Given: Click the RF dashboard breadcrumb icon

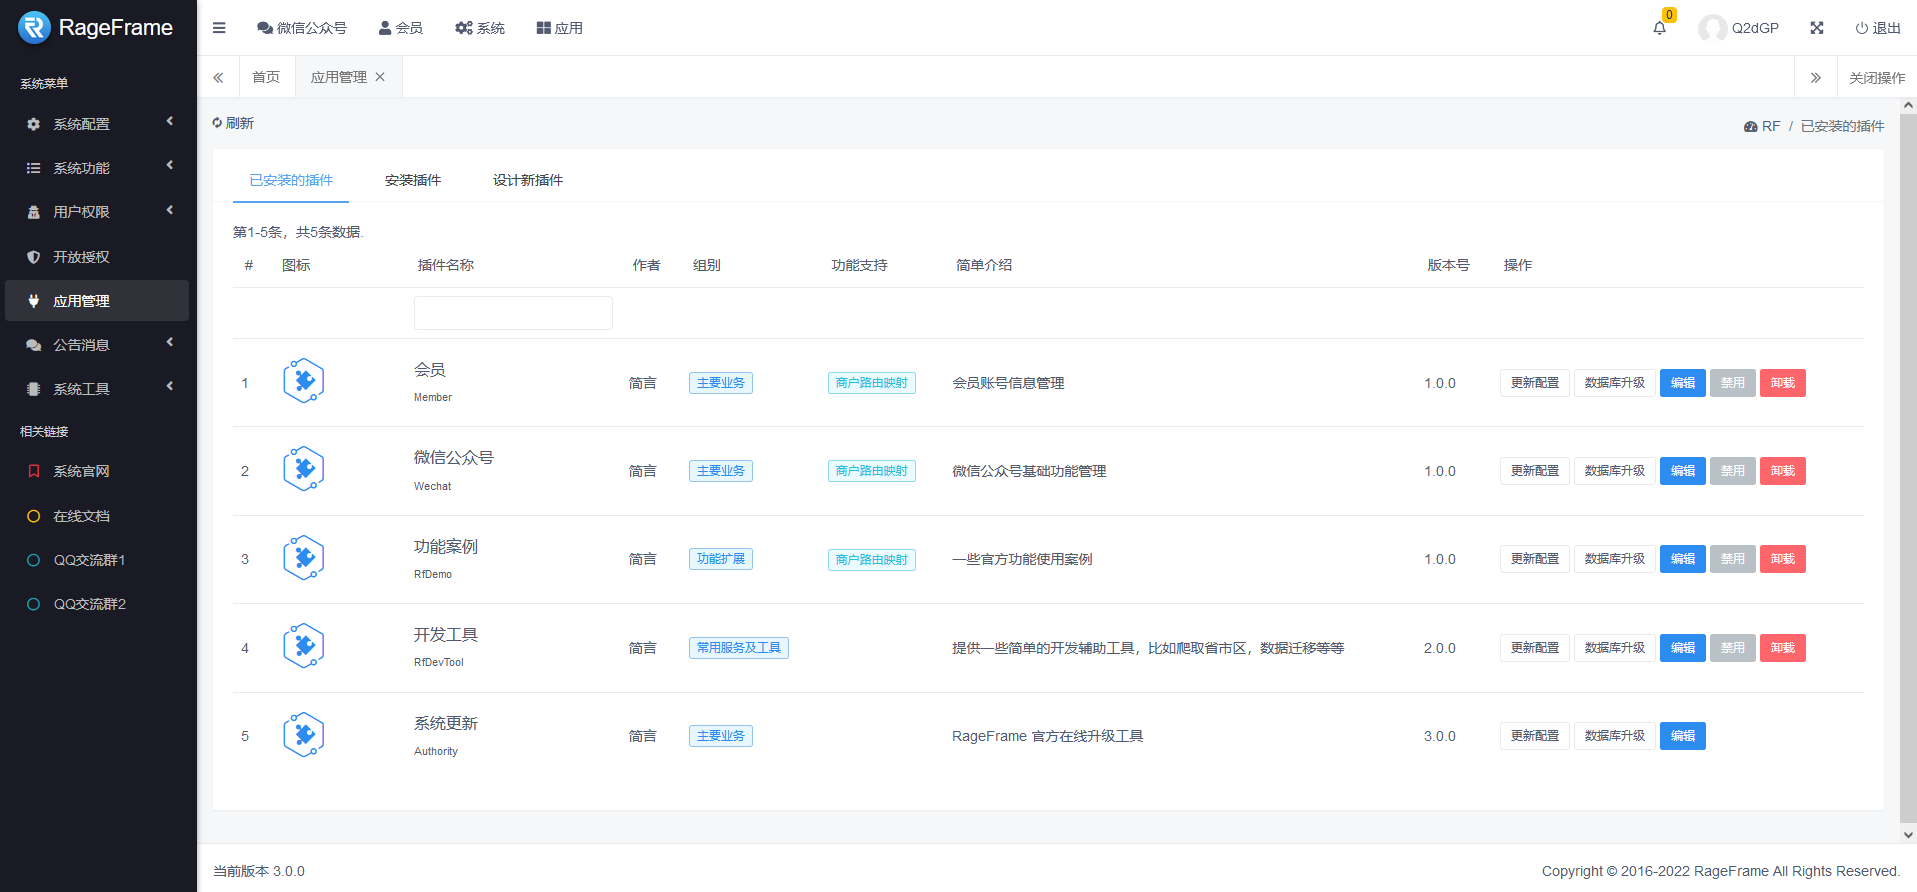Looking at the screenshot, I should (x=1750, y=127).
